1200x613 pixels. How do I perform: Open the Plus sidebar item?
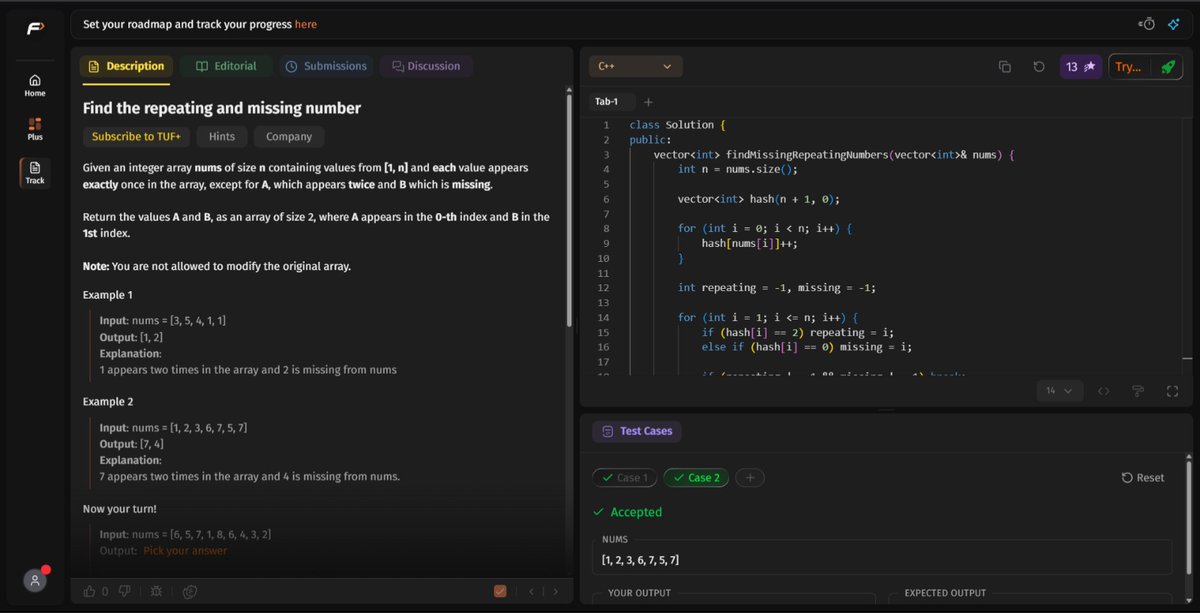[35, 129]
